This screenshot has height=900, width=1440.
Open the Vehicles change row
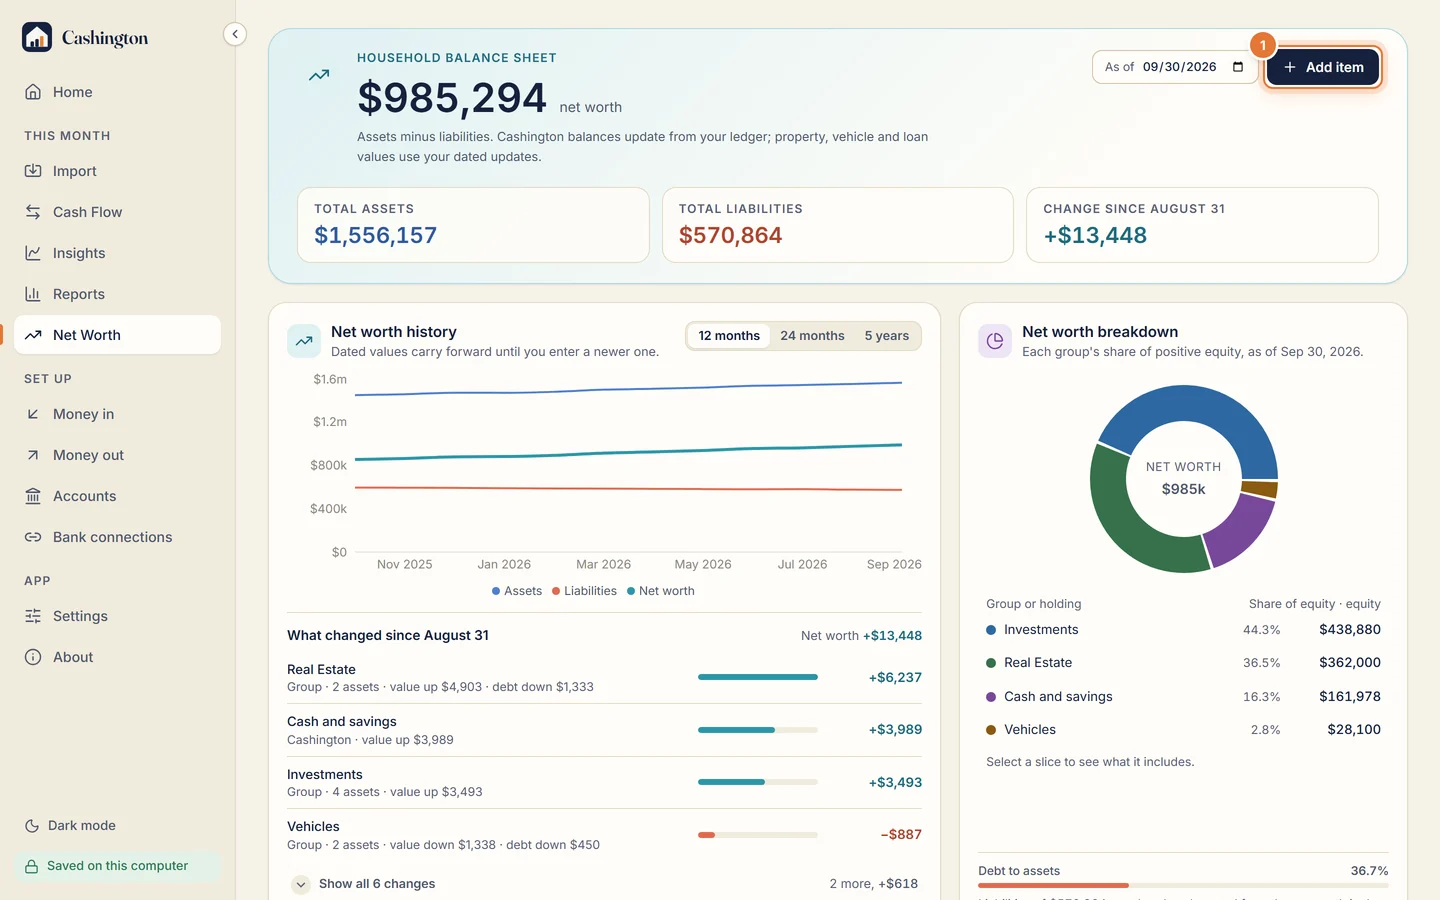[x=604, y=835]
